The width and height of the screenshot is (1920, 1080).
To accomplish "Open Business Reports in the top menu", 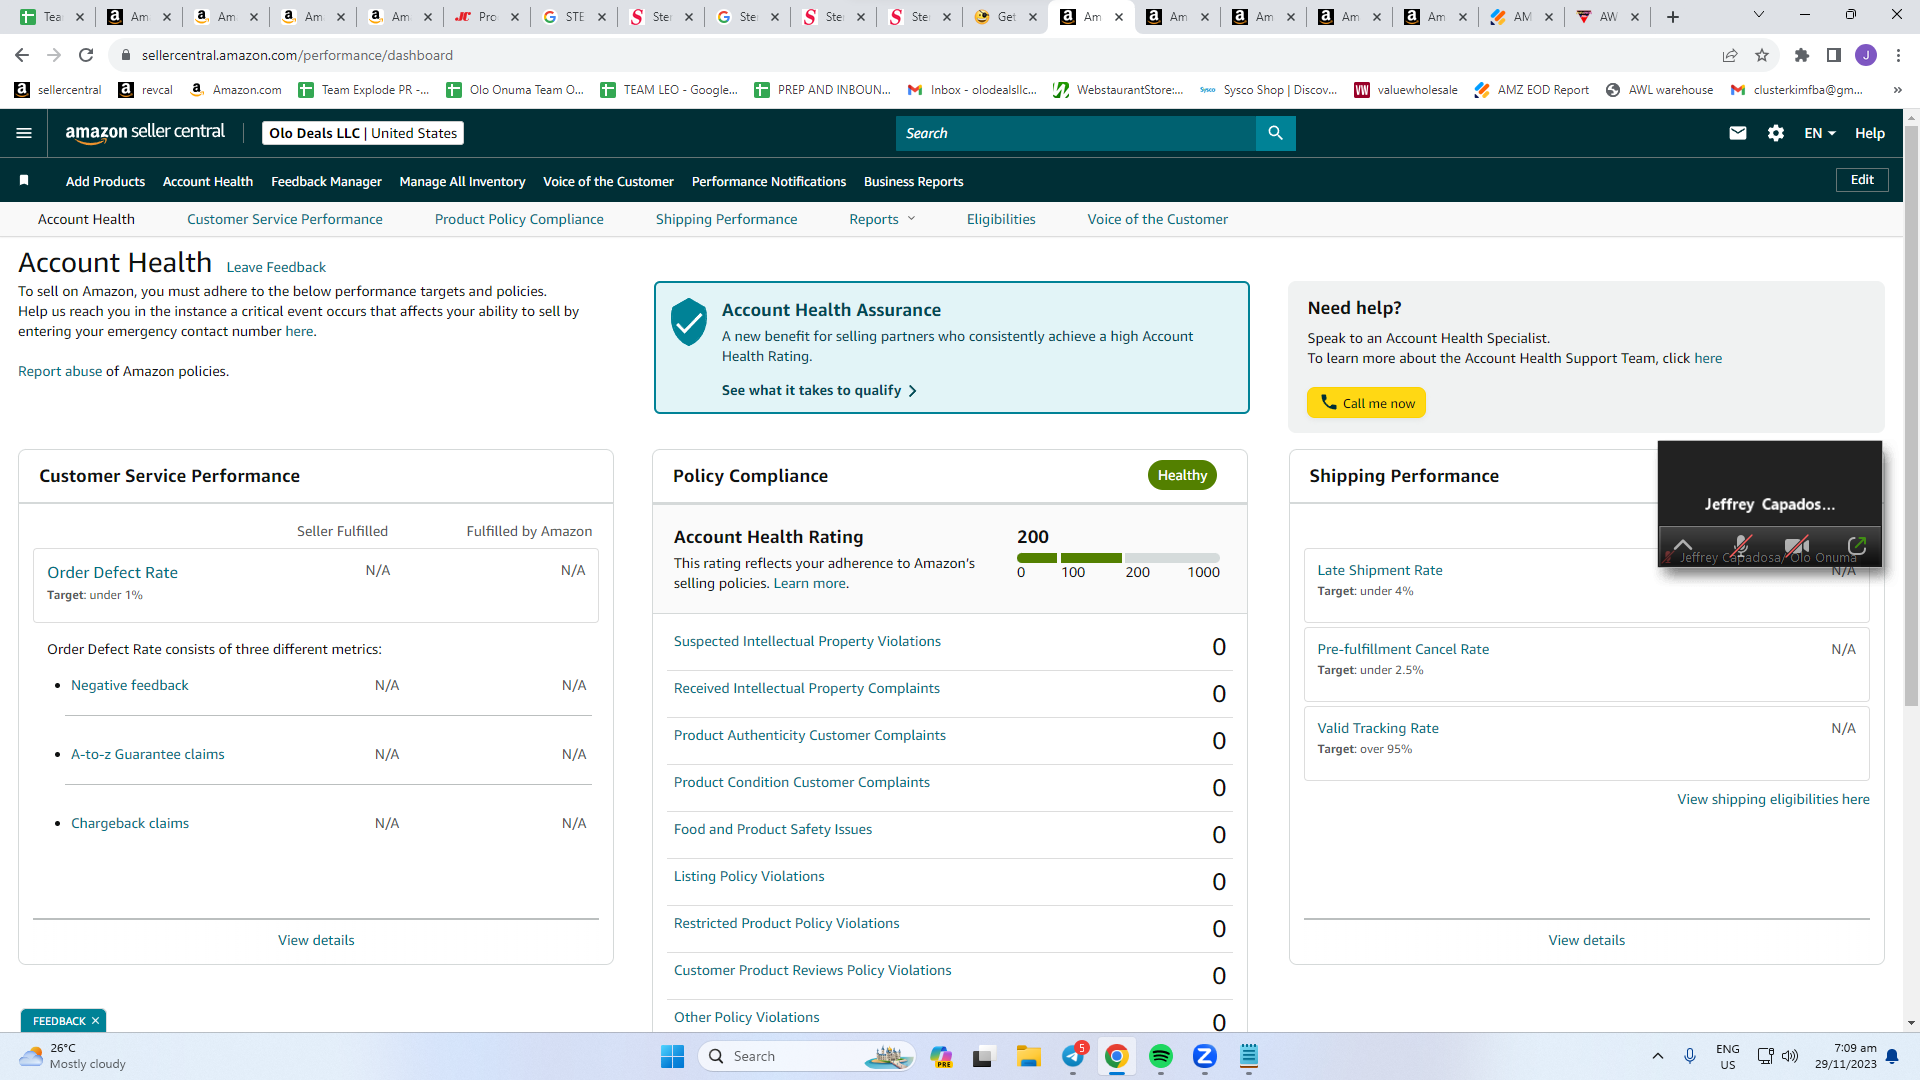I will [914, 181].
